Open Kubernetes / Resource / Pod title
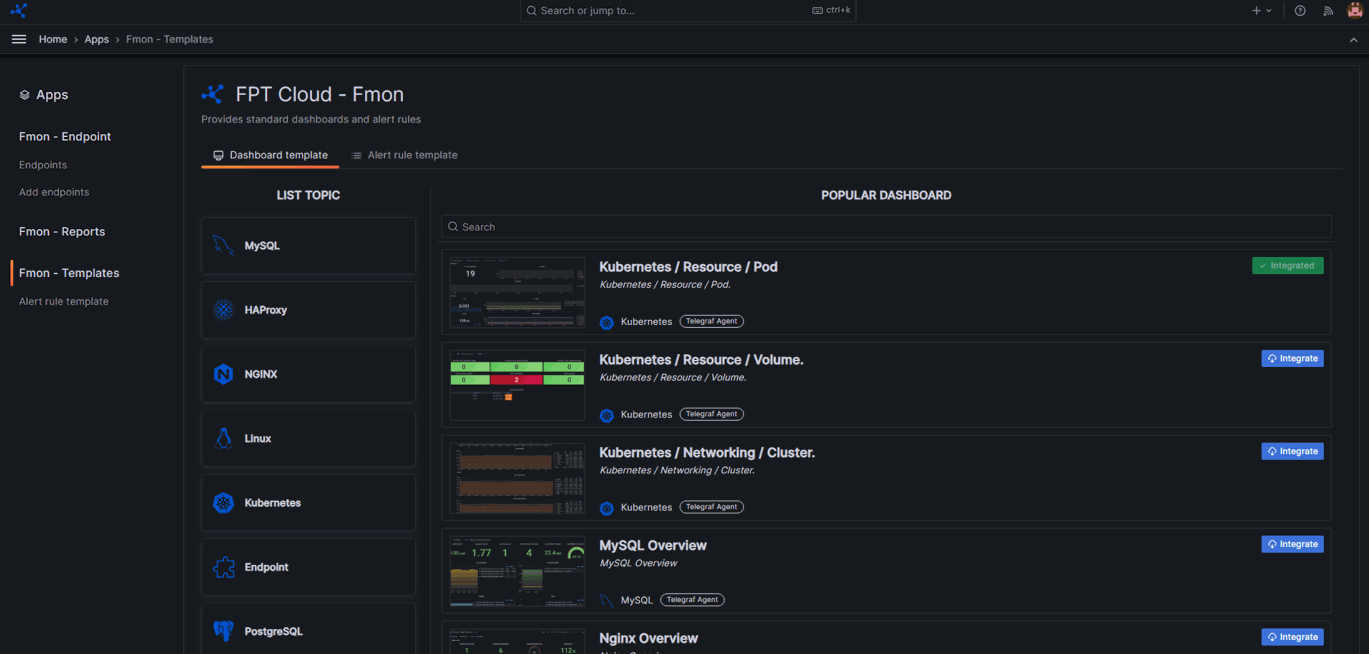 (688, 267)
